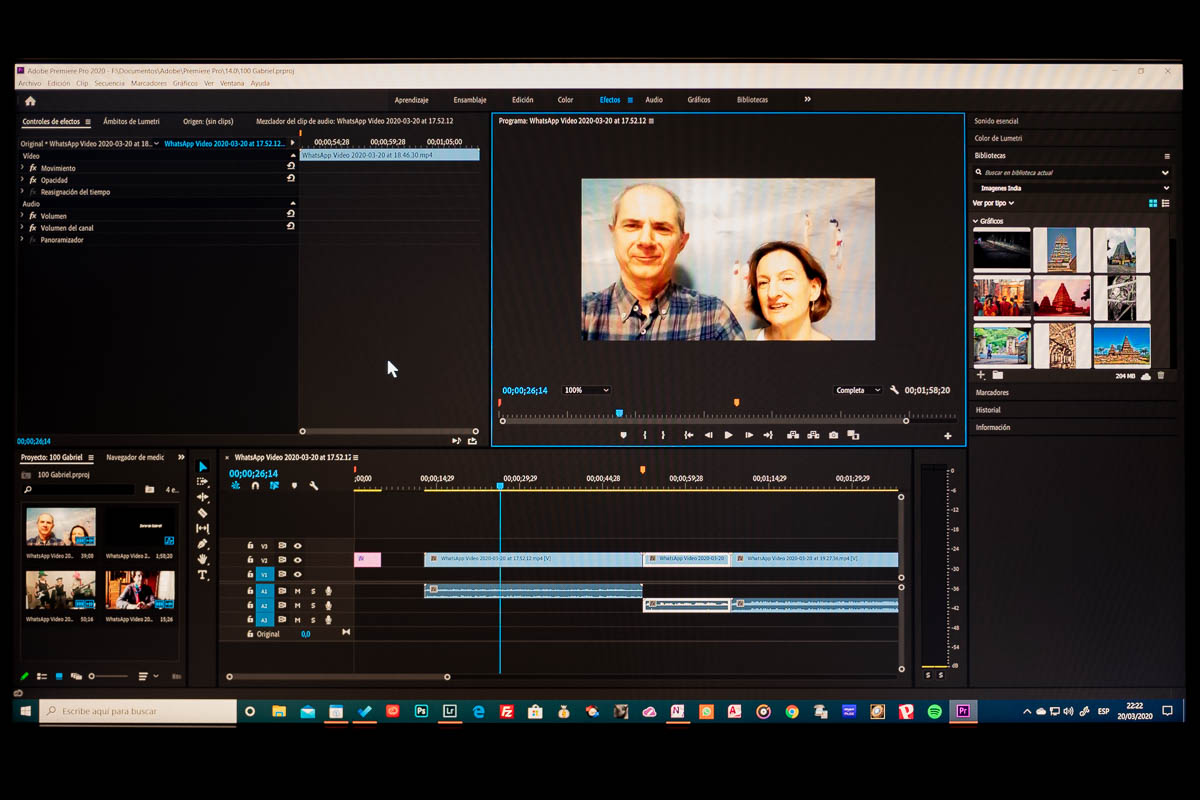1200x800 pixels.
Task: Open Program monitor 100% zoom dropdown
Action: click(586, 390)
